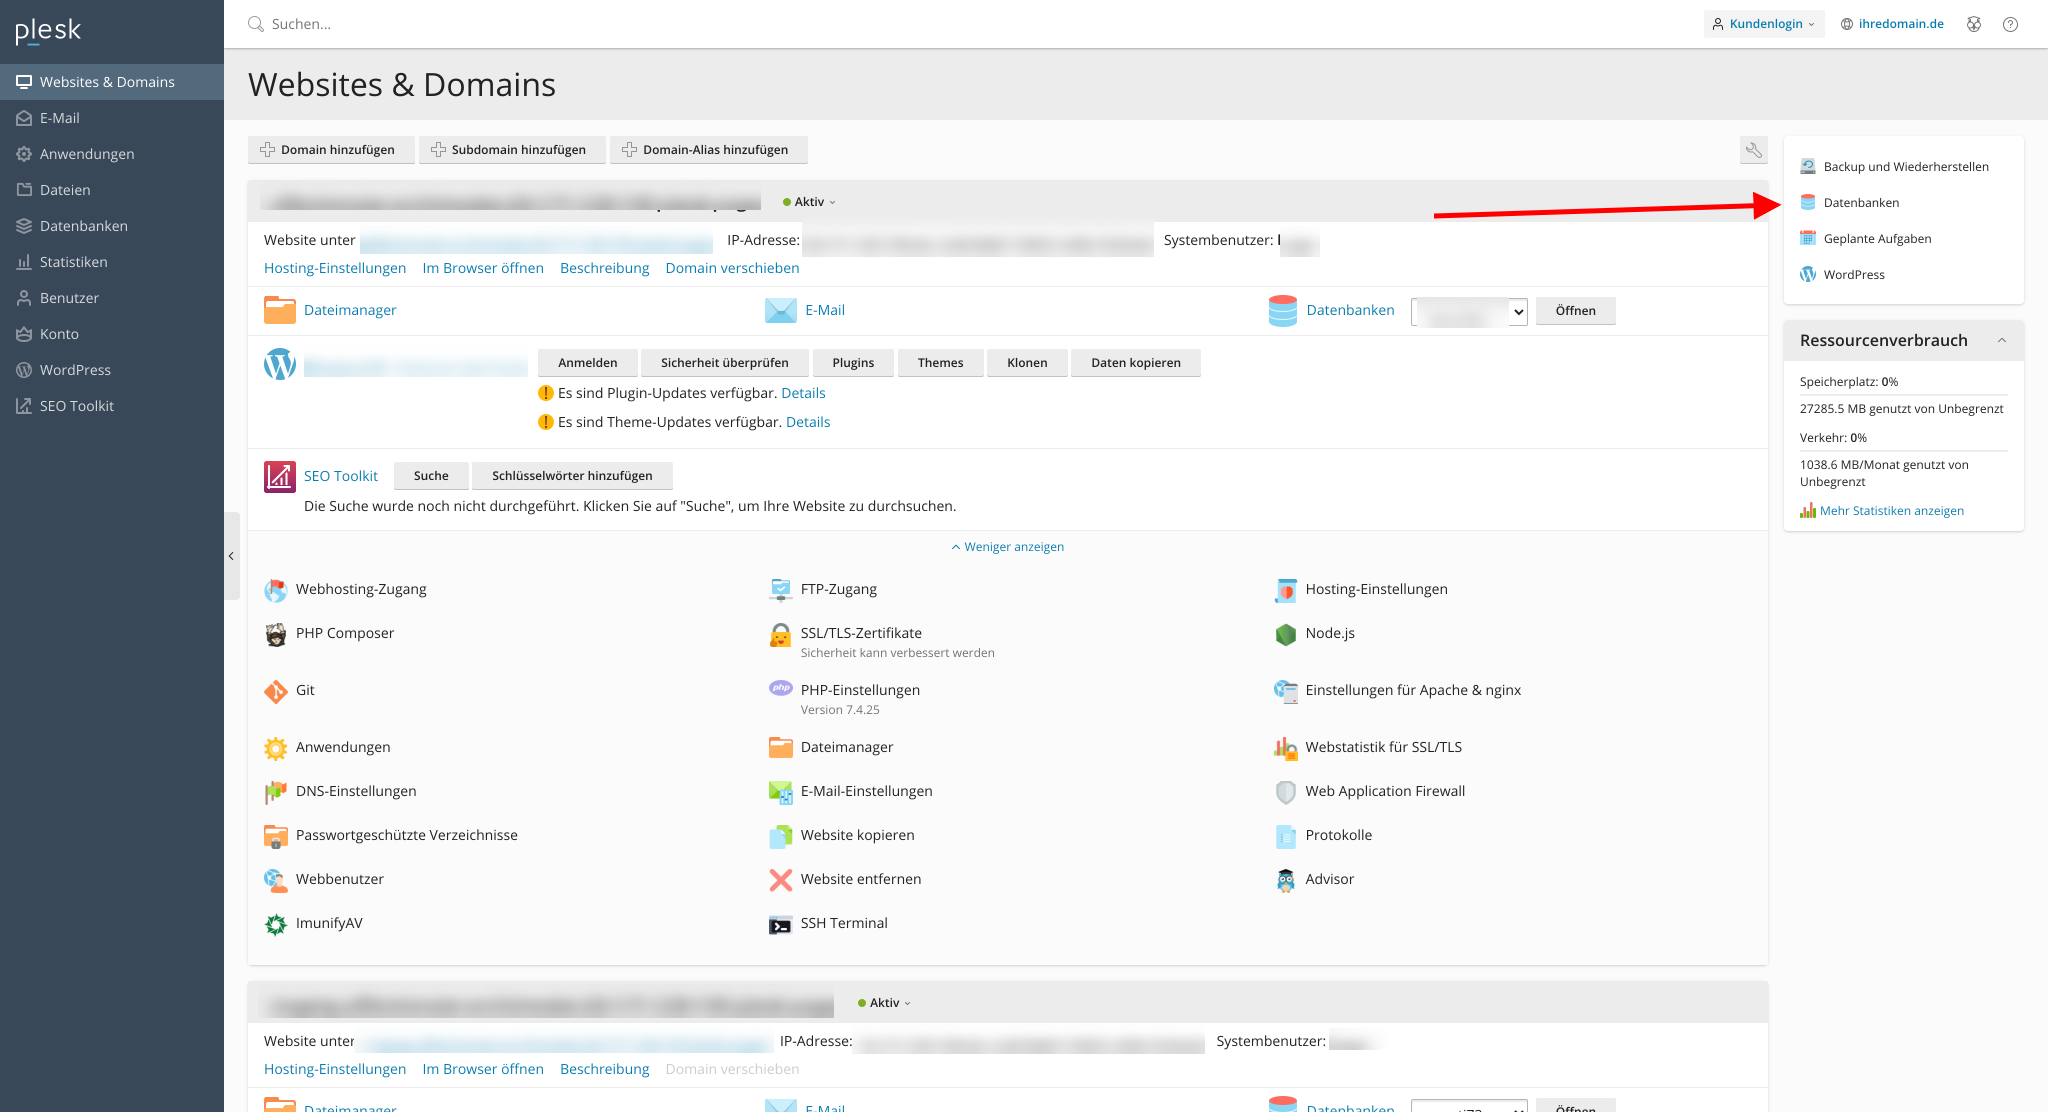This screenshot has height=1112, width=2048.
Task: Click Schlüsselwörter hinzufügen button
Action: click(572, 476)
